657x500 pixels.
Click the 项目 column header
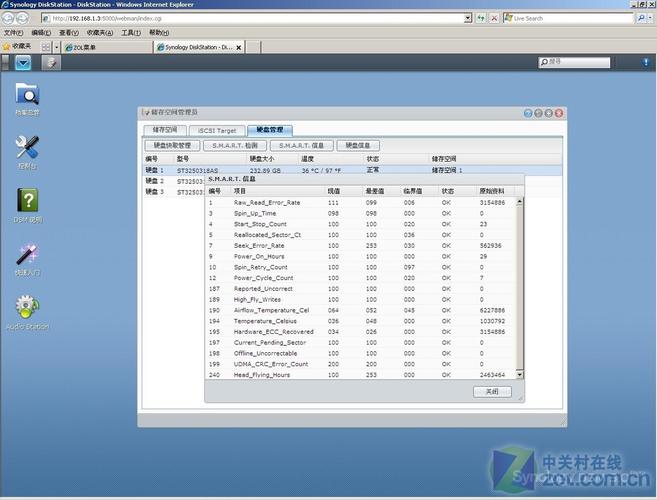tap(277, 191)
